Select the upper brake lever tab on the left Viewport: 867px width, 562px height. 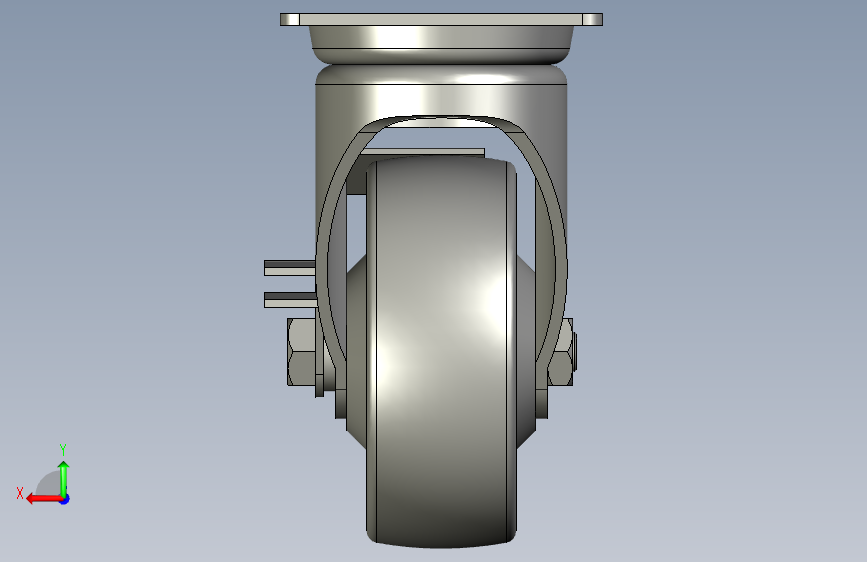pos(290,268)
